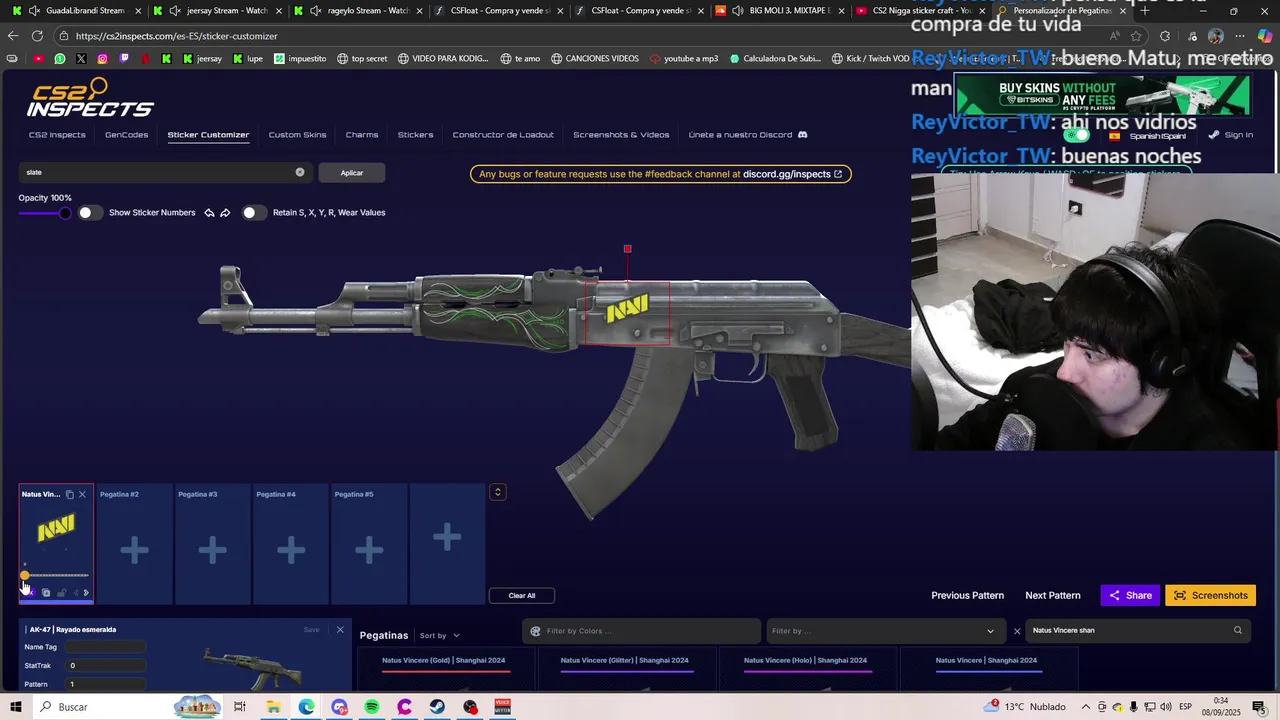The width and height of the screenshot is (1280, 720).
Task: Click the Windows Start button
Action: 16,707
